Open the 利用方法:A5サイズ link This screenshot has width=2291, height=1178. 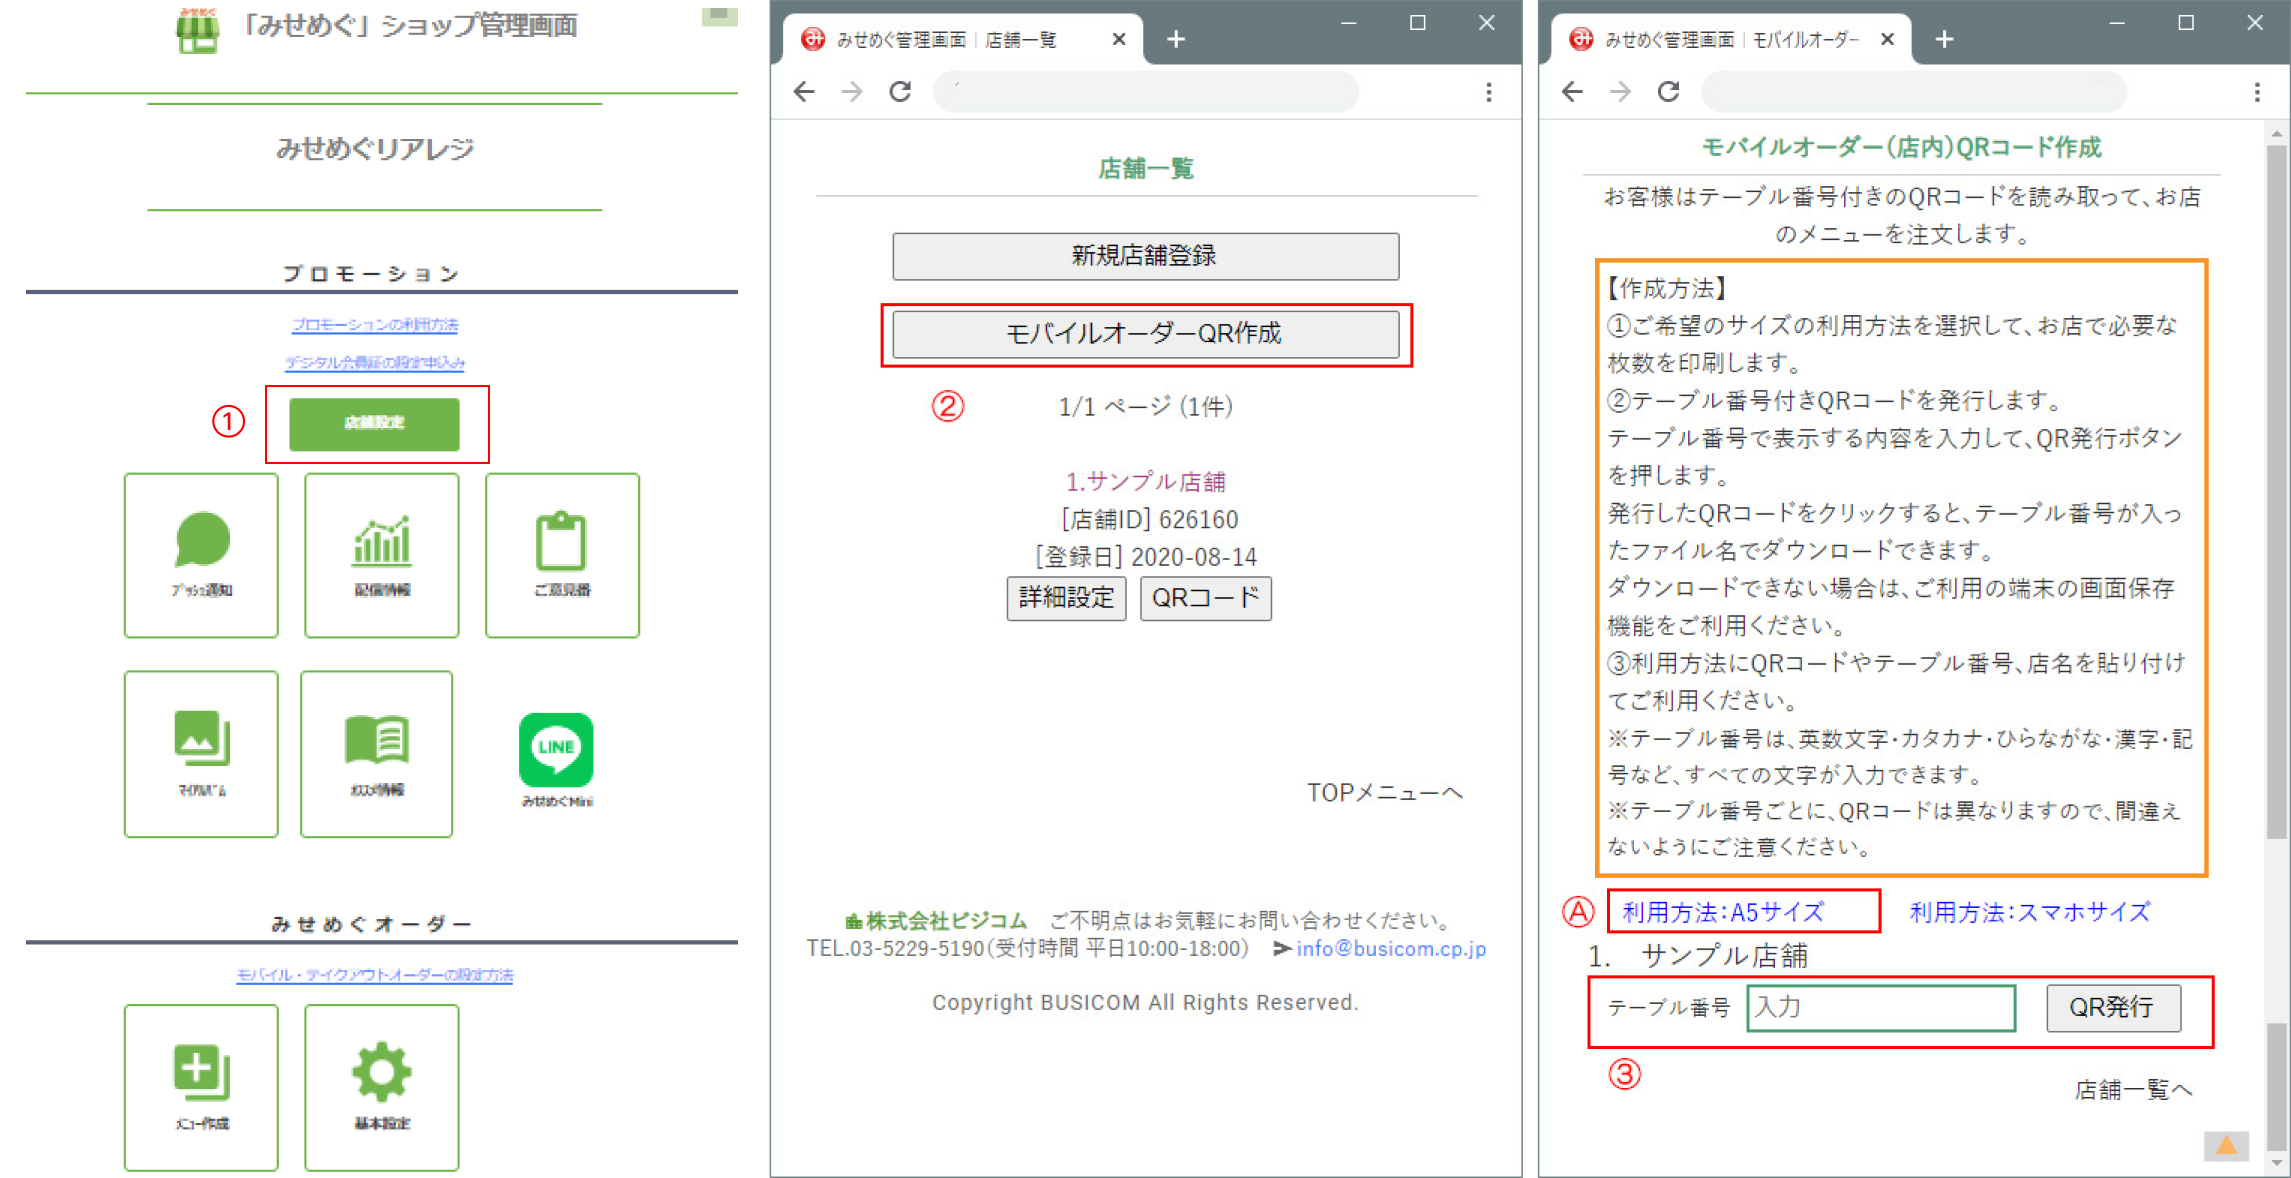pyautogui.click(x=1722, y=912)
